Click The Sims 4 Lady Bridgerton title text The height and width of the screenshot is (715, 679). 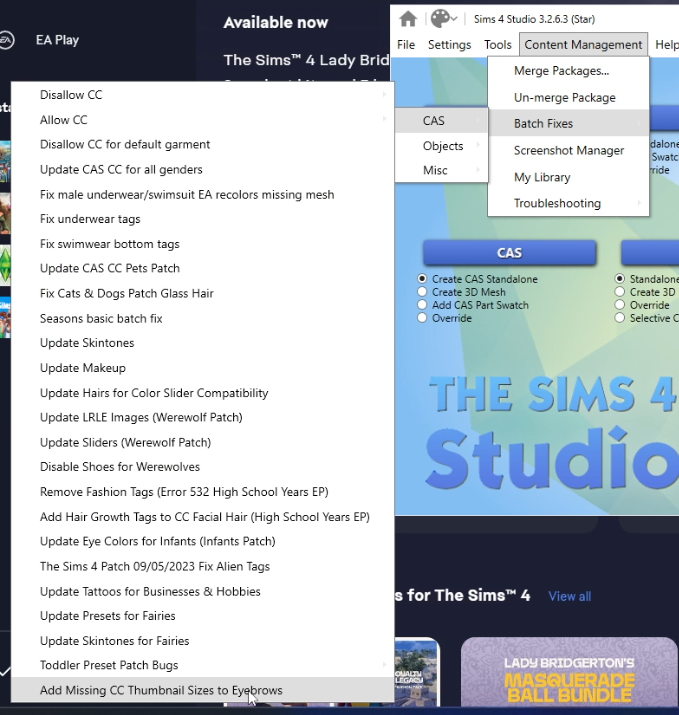(x=306, y=60)
